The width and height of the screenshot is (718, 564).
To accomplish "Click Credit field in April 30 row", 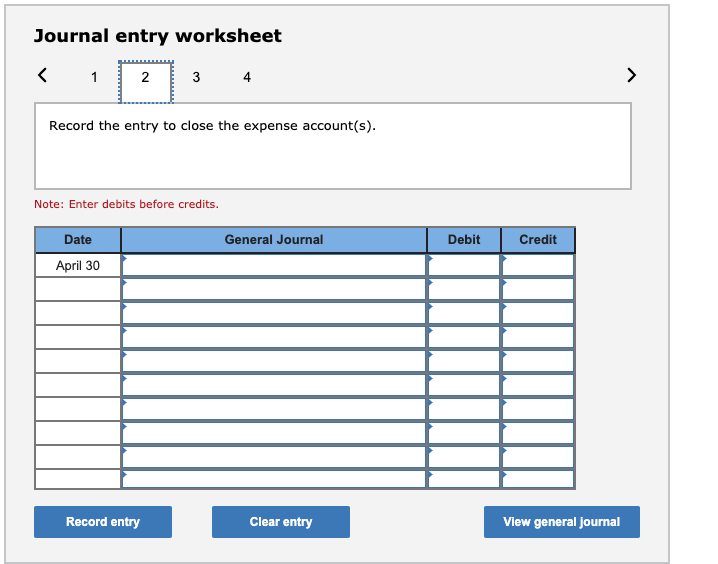I will [x=538, y=266].
